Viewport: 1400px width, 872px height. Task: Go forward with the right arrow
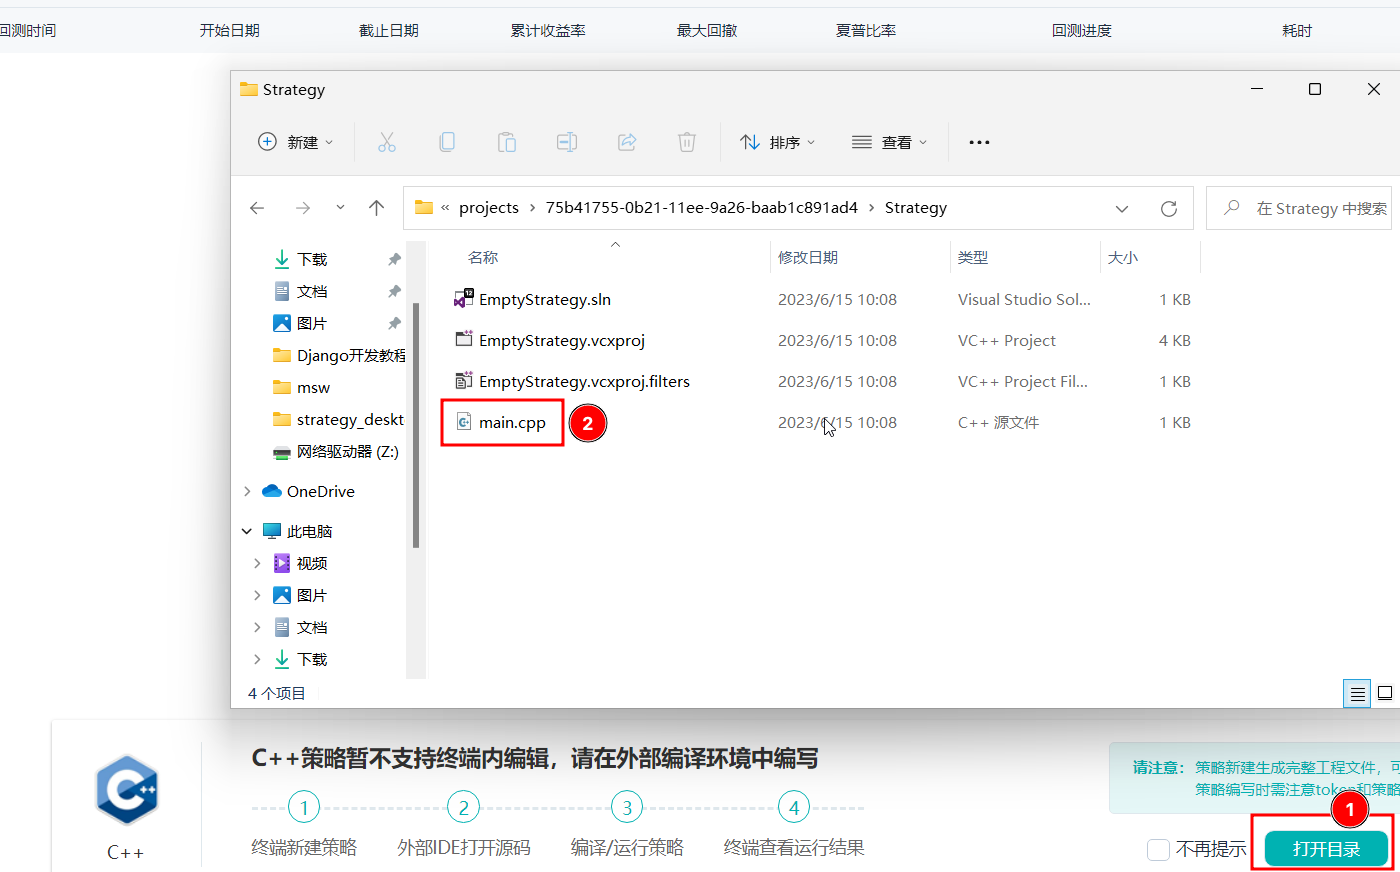[303, 208]
